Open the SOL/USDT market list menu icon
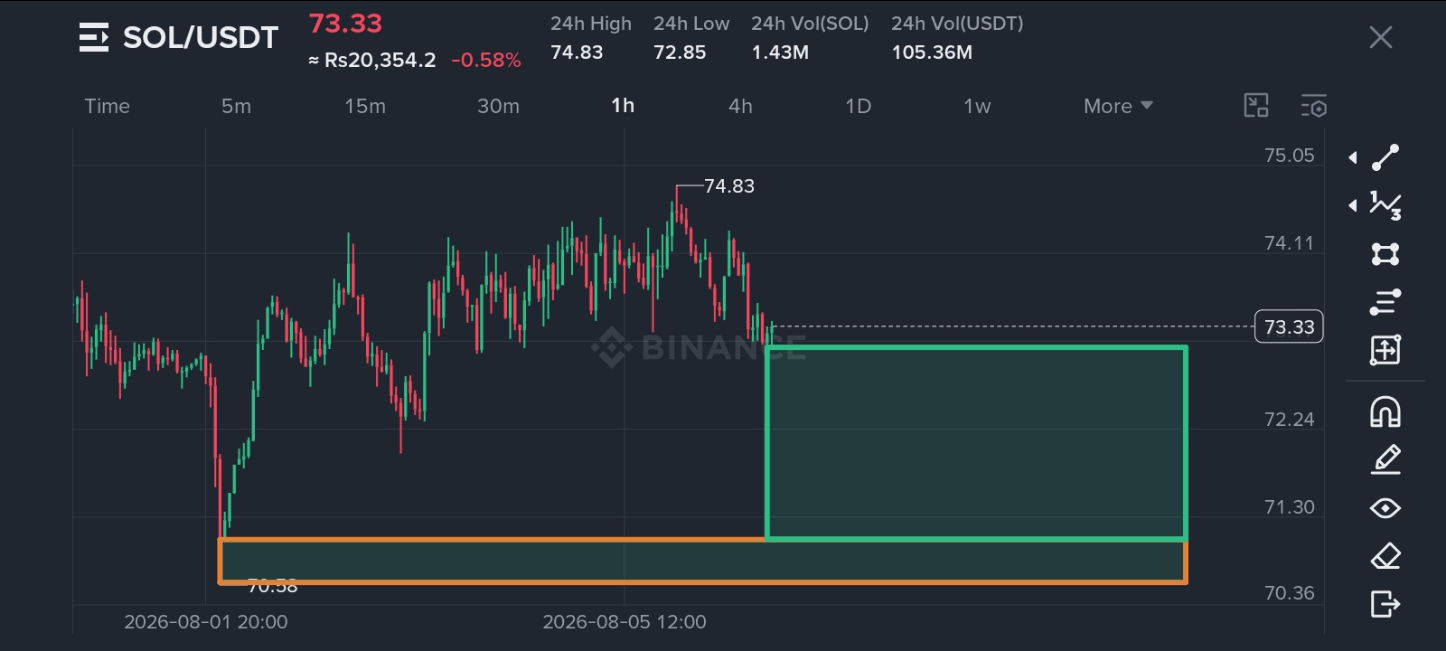This screenshot has width=1446, height=651. pos(94,38)
